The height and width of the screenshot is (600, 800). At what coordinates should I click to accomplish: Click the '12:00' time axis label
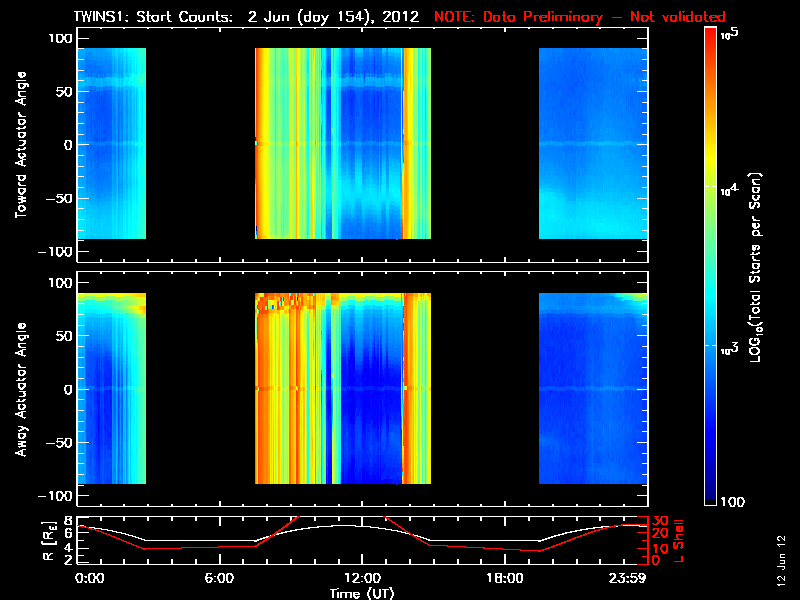pos(362,579)
